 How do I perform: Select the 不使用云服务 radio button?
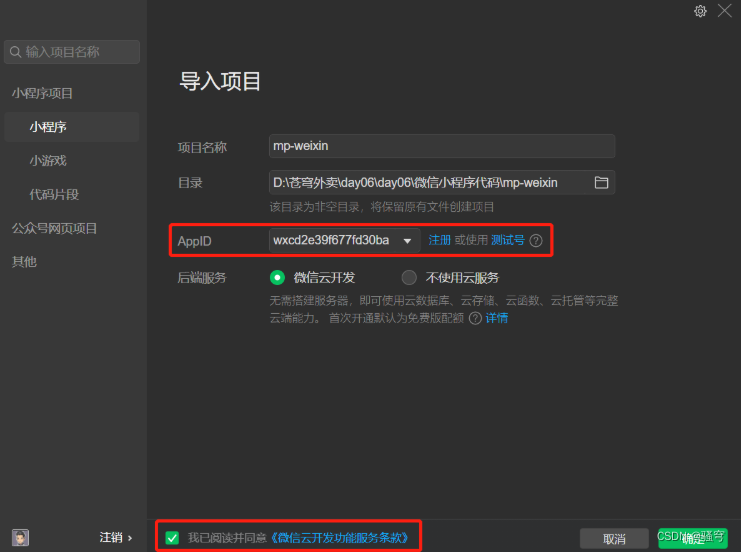point(409,277)
